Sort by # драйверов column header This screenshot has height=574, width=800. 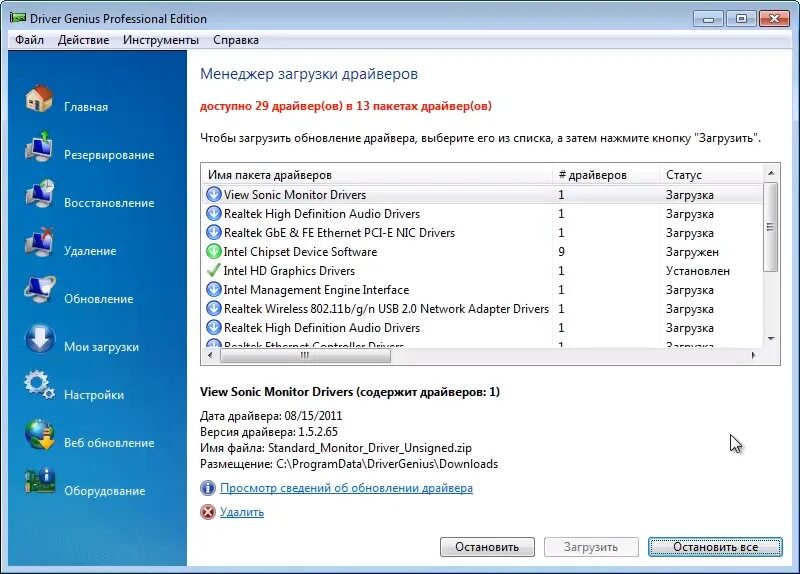[606, 175]
